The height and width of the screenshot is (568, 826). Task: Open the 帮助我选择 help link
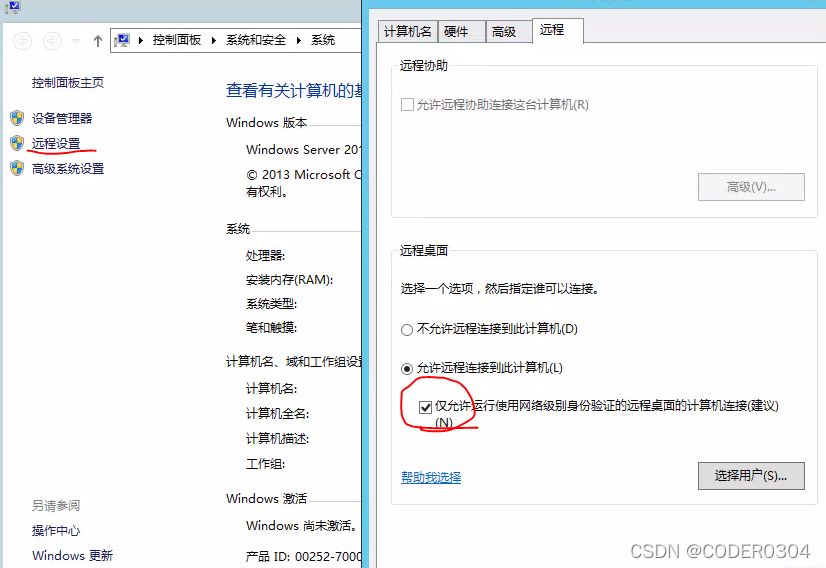[x=431, y=477]
